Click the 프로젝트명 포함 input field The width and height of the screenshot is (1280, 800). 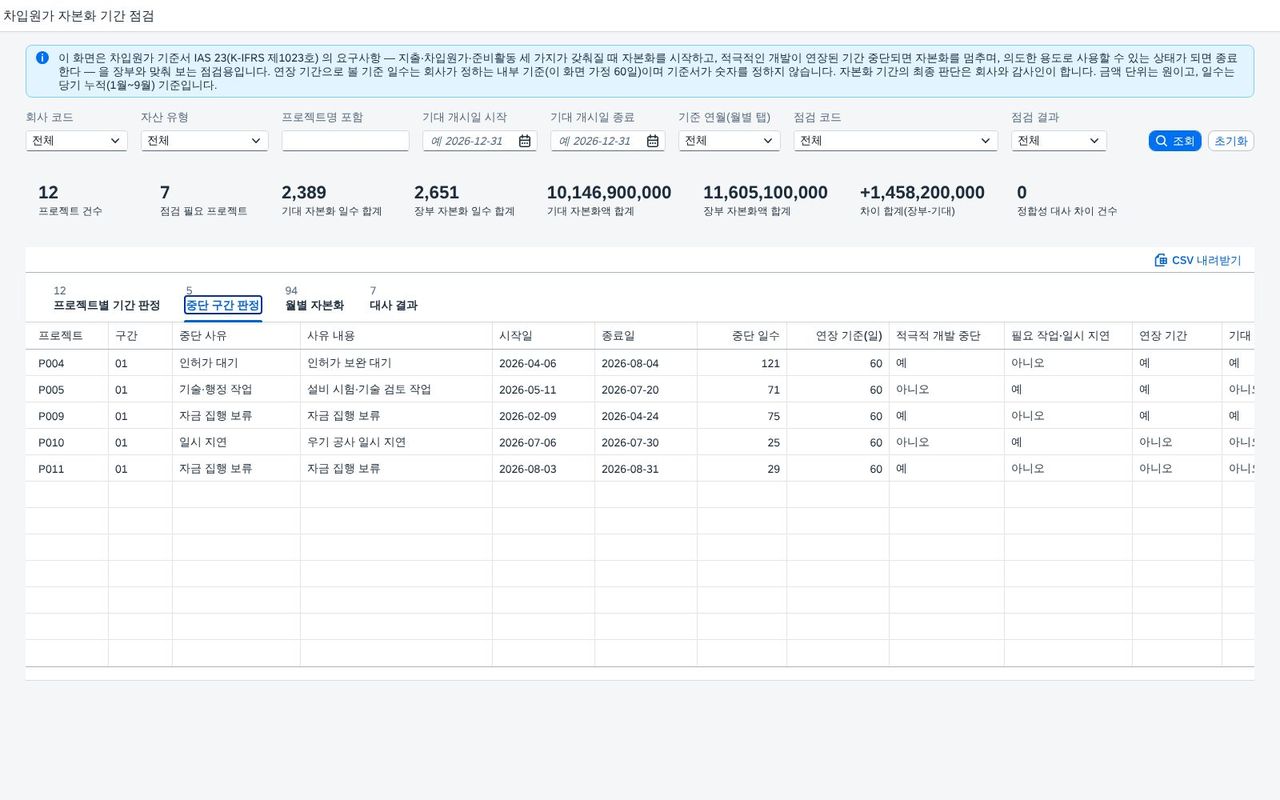tap(346, 141)
